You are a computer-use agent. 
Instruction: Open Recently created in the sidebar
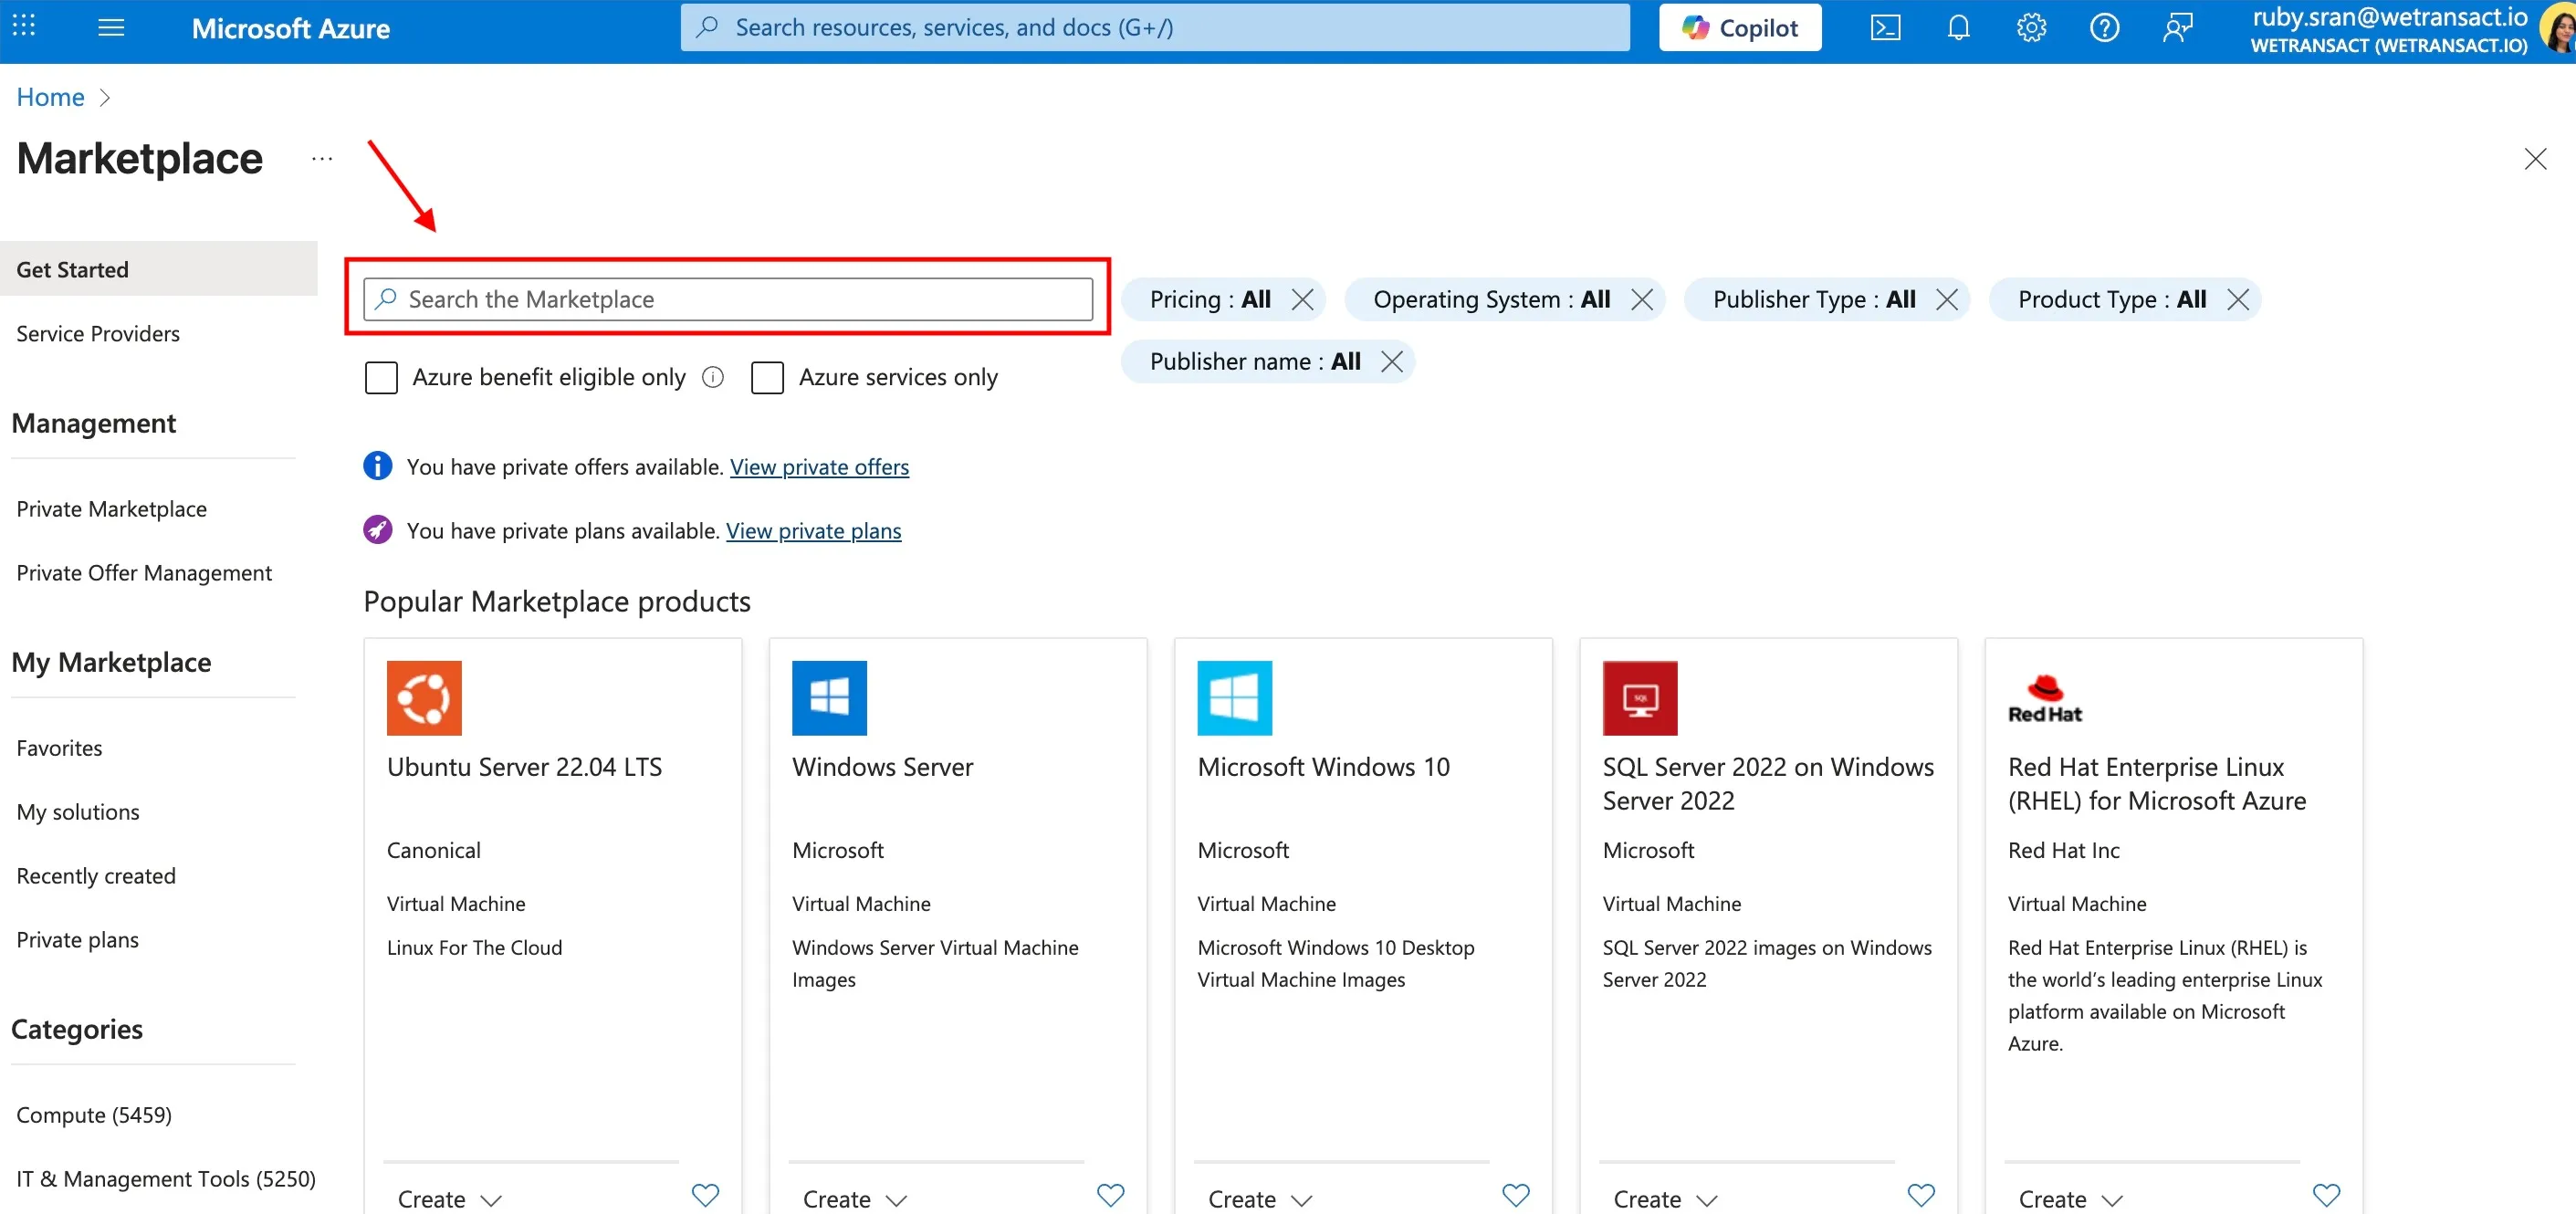(x=96, y=875)
